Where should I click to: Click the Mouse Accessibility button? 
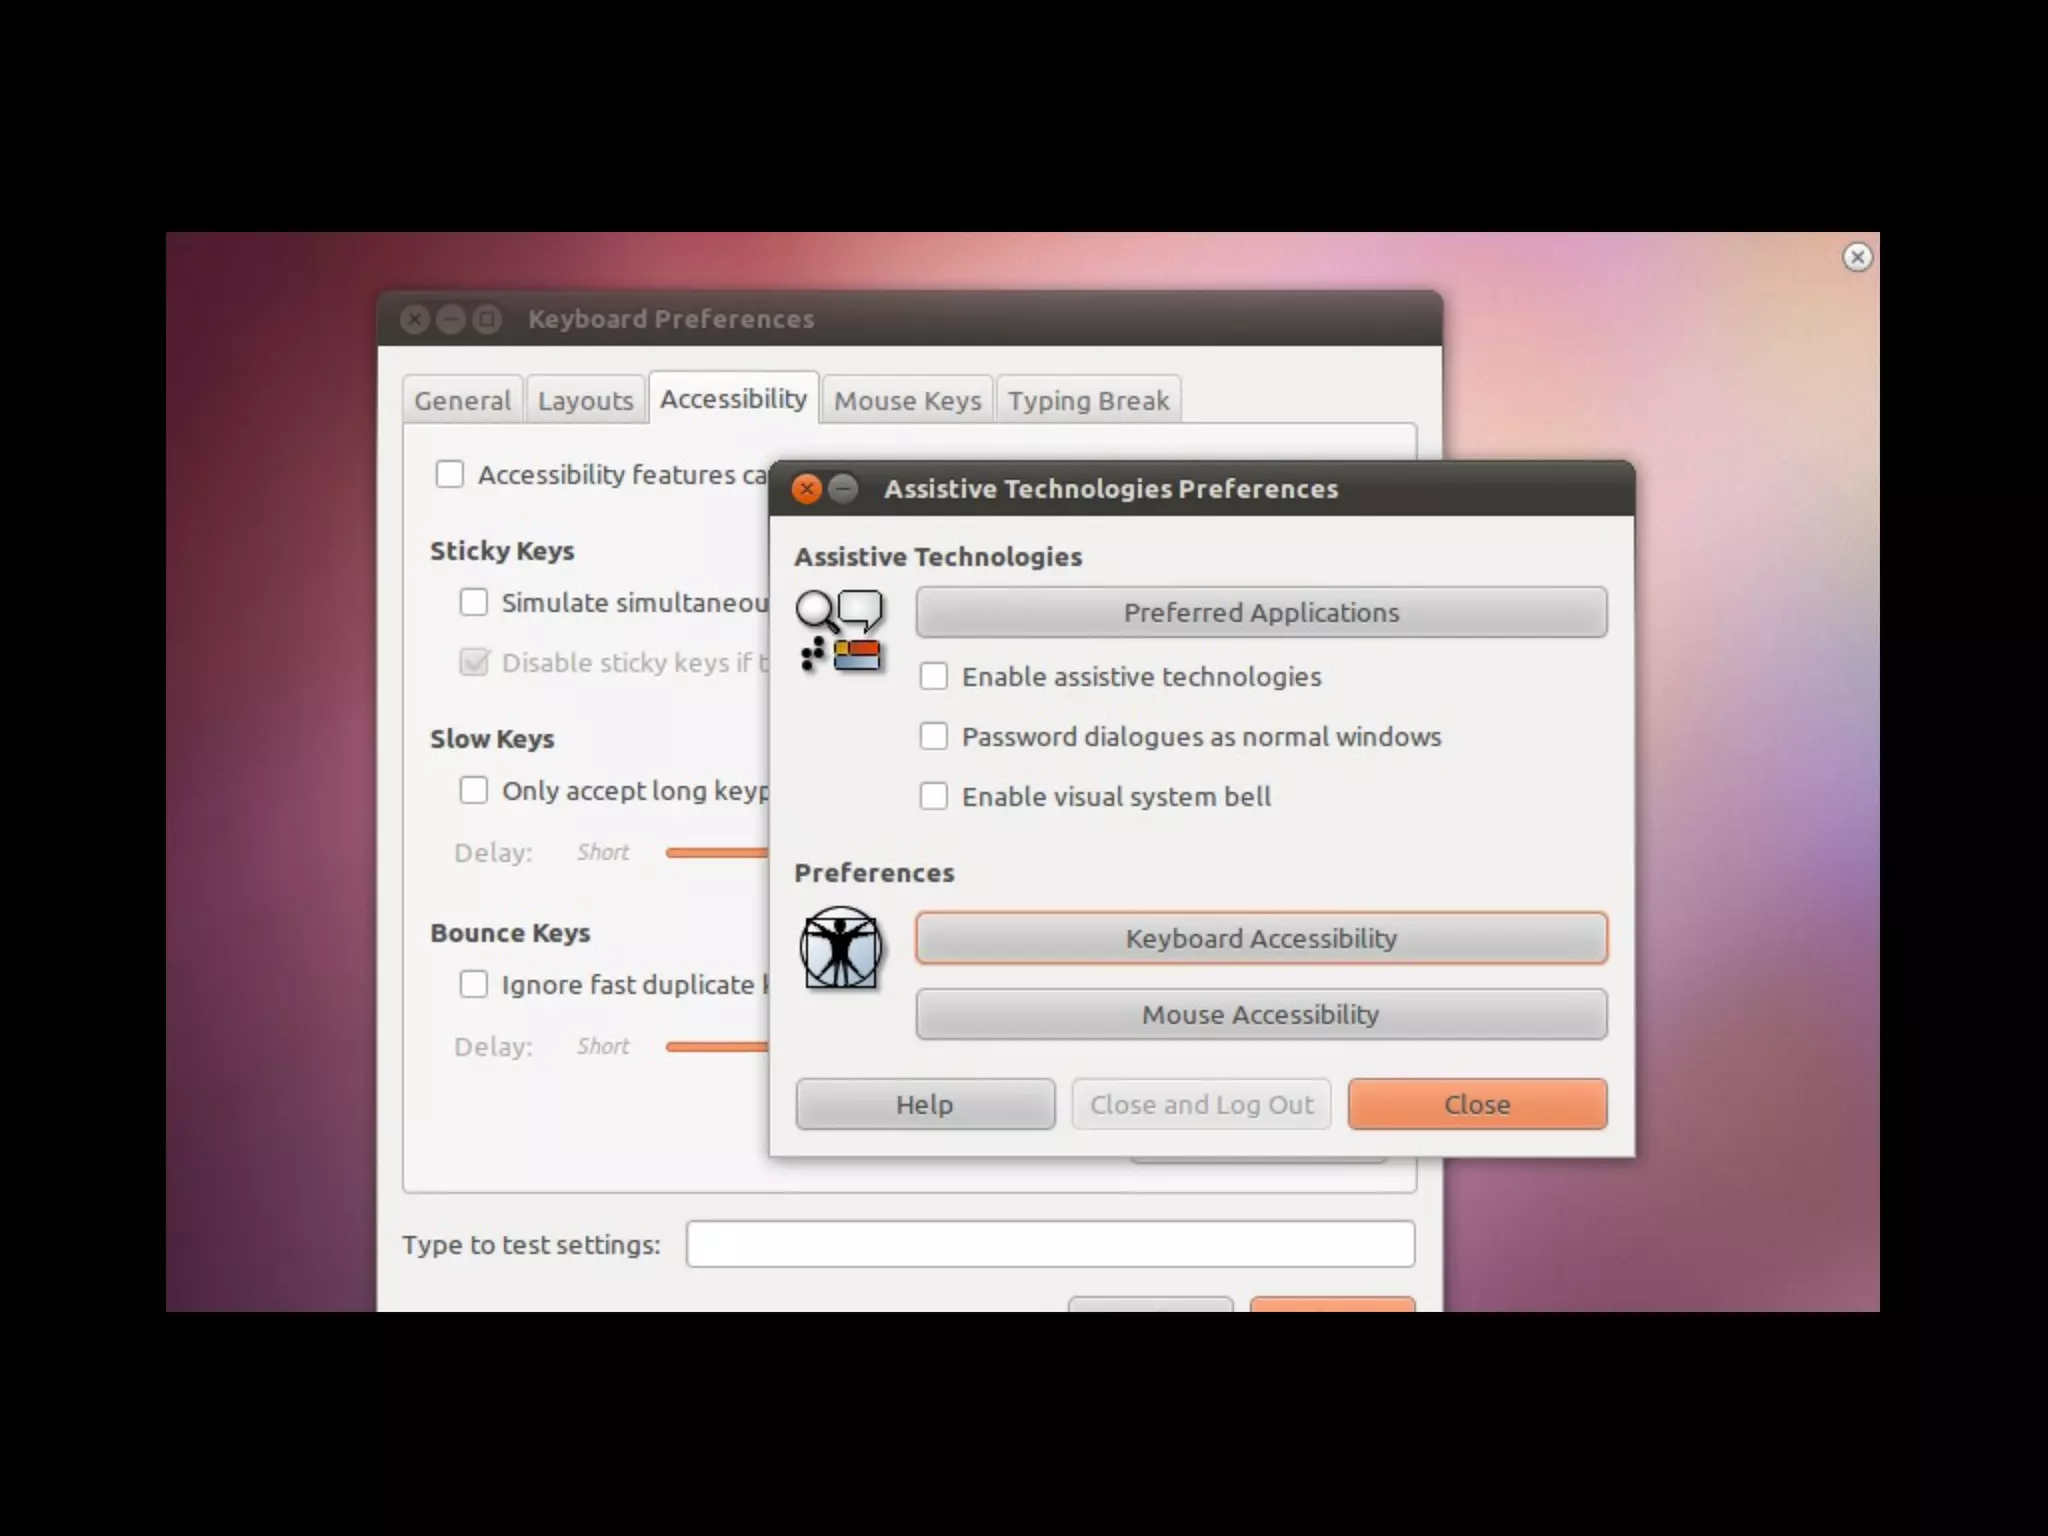(x=1261, y=1015)
